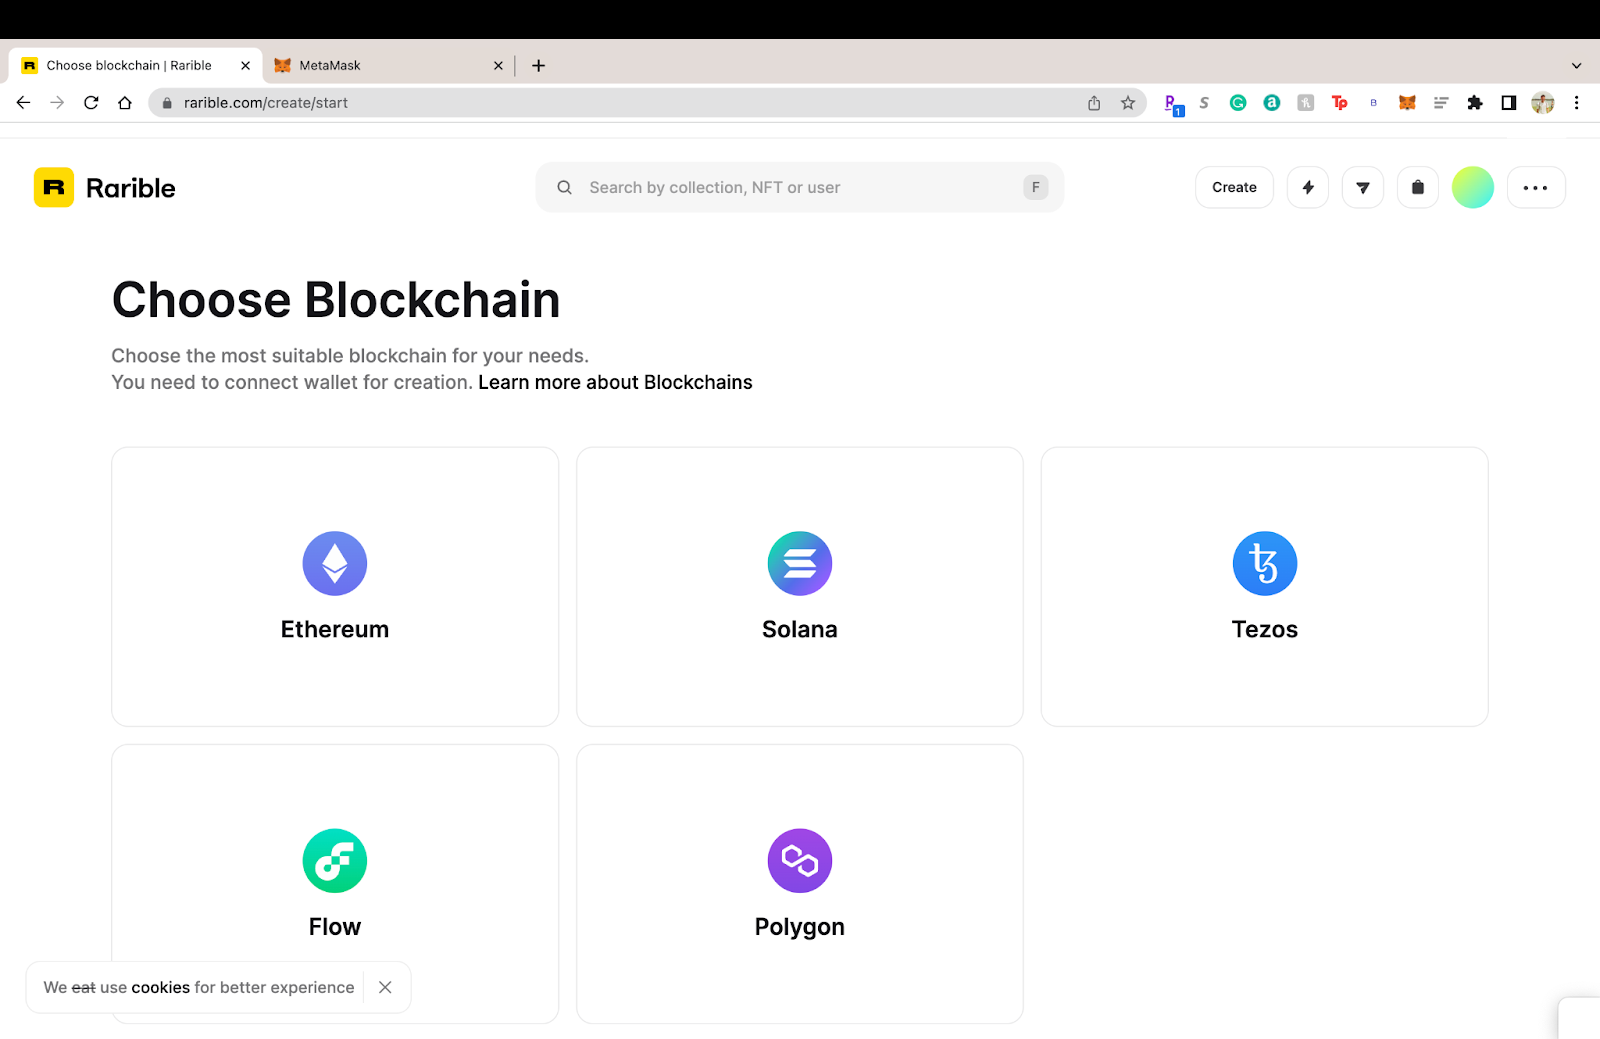
Task: Click the Choose Blockchain heading
Action: pos(336,300)
